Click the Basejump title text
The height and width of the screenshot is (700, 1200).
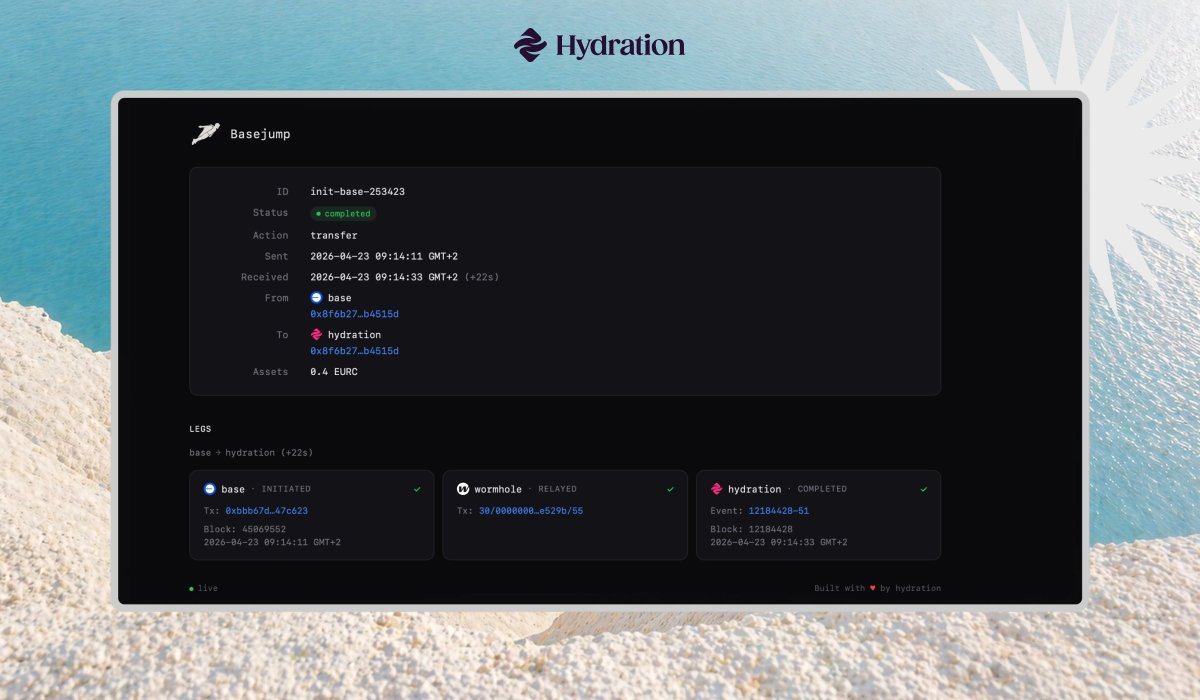tap(260, 134)
